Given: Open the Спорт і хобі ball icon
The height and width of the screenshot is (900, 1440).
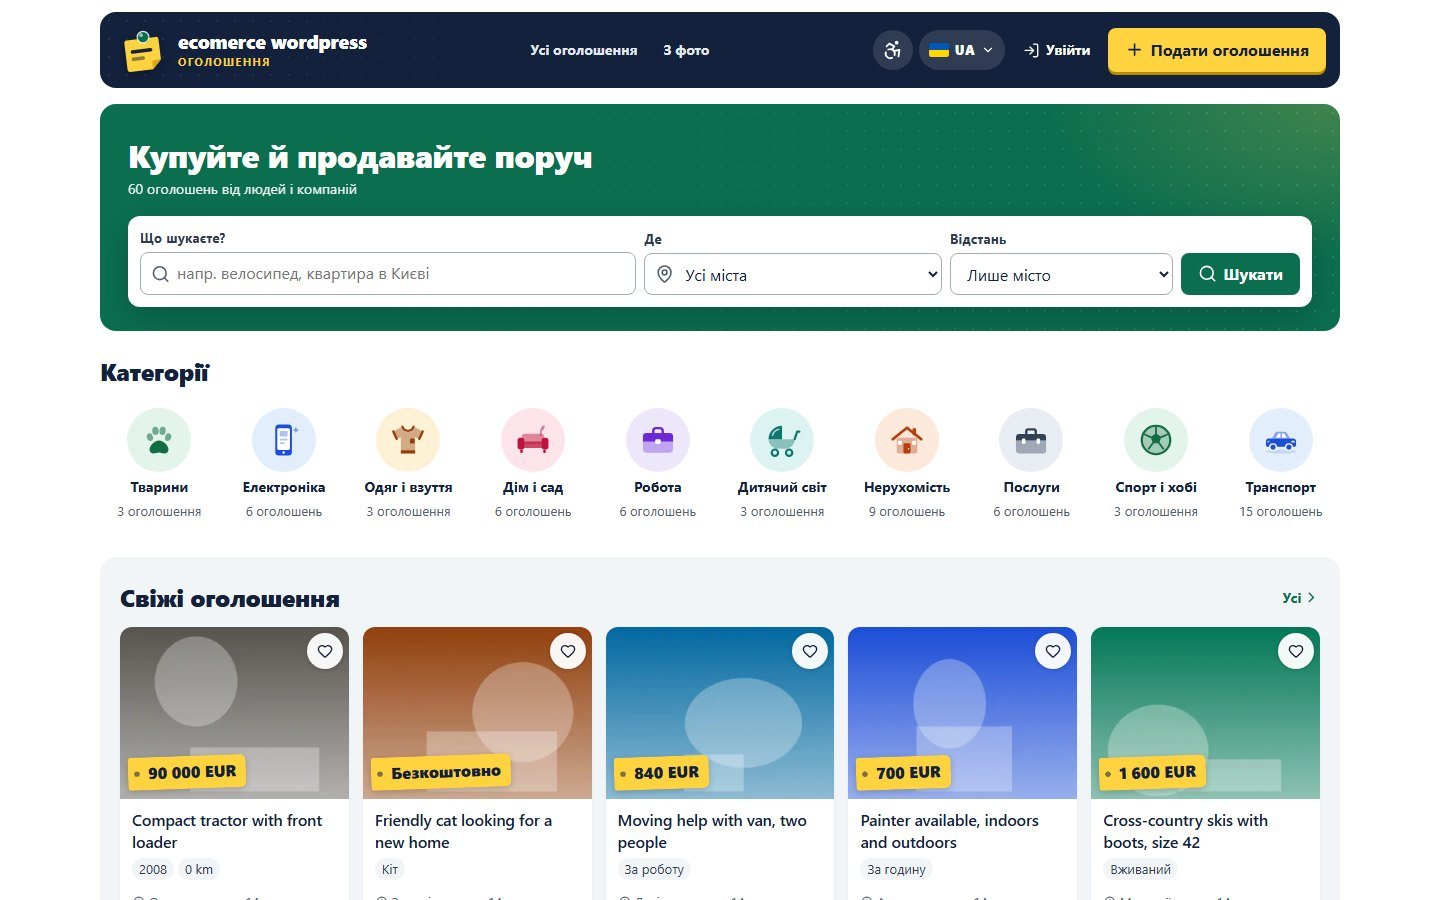Looking at the screenshot, I should pos(1156,440).
